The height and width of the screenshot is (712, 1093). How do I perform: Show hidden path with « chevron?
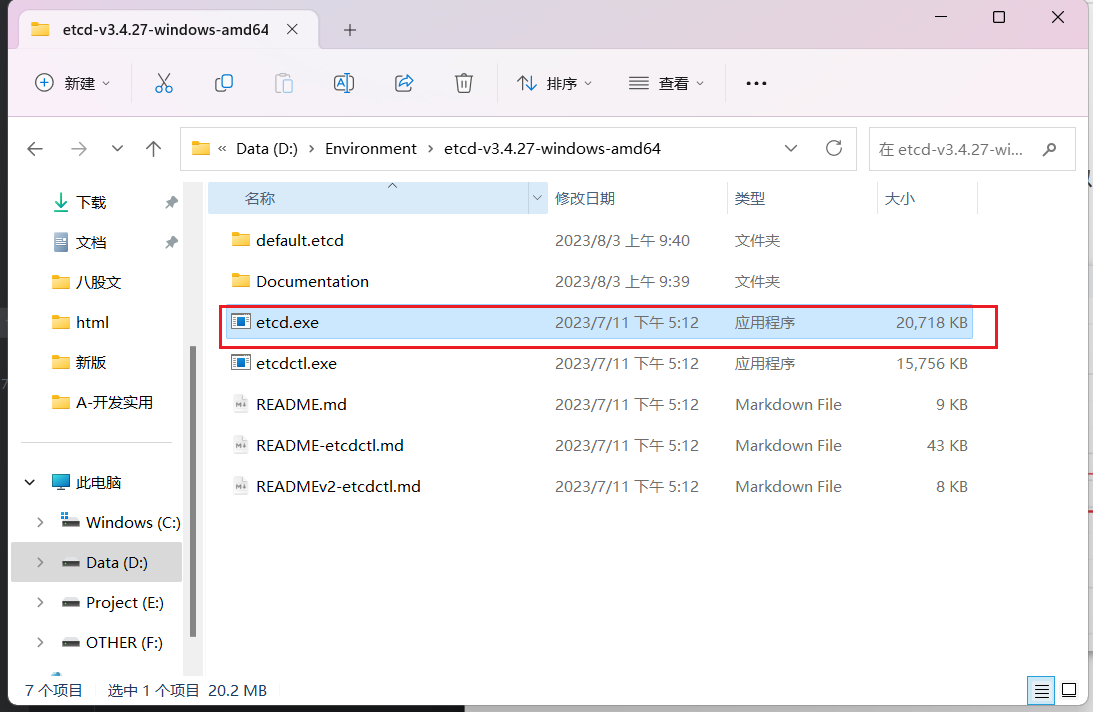pos(222,149)
